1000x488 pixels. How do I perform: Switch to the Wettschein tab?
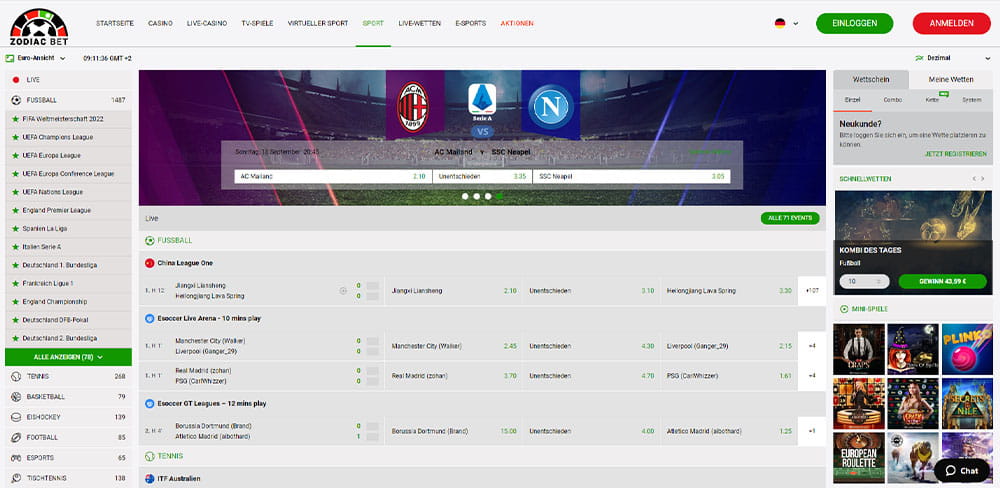[x=871, y=80]
